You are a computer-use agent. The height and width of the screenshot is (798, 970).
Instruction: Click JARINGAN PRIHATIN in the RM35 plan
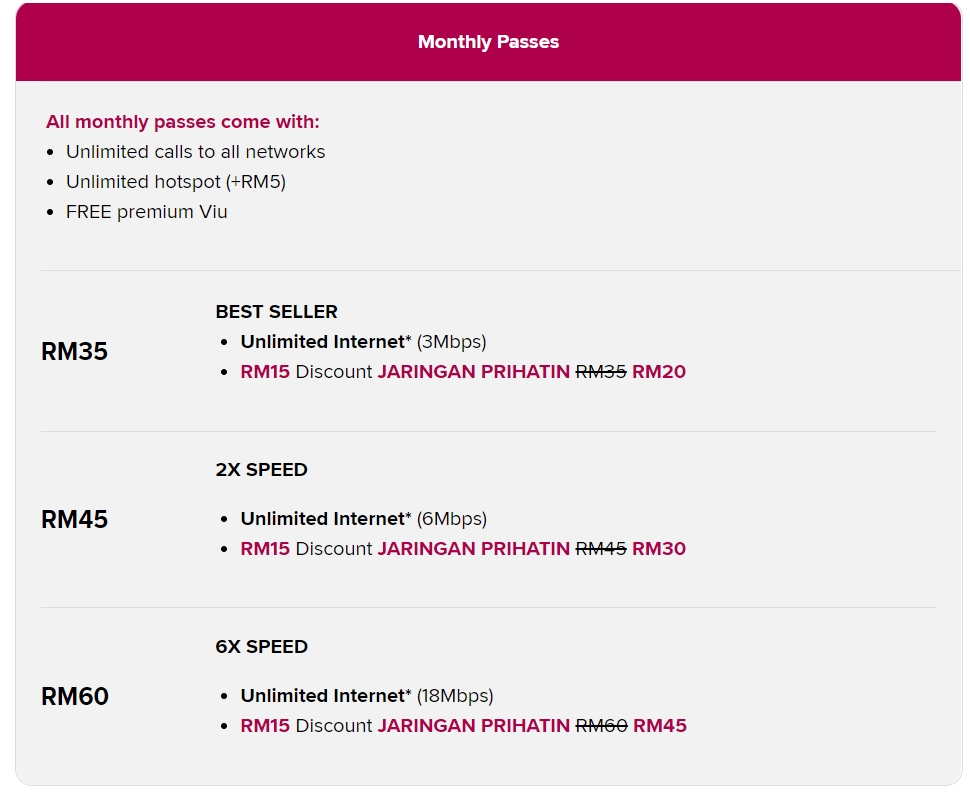(x=473, y=372)
